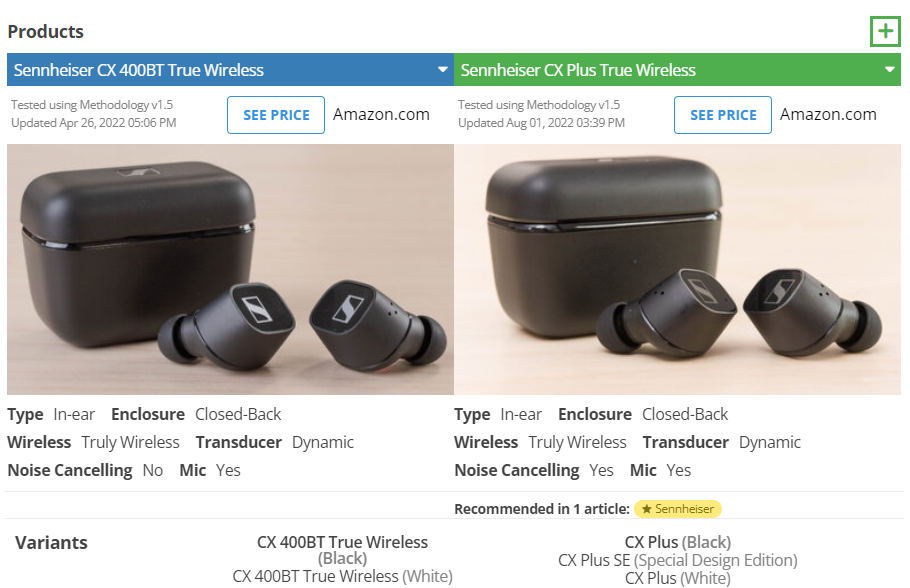Viewport: 910px width, 588px height.
Task: Select CX 400BT True Wireless (White) variant
Action: tap(342, 576)
